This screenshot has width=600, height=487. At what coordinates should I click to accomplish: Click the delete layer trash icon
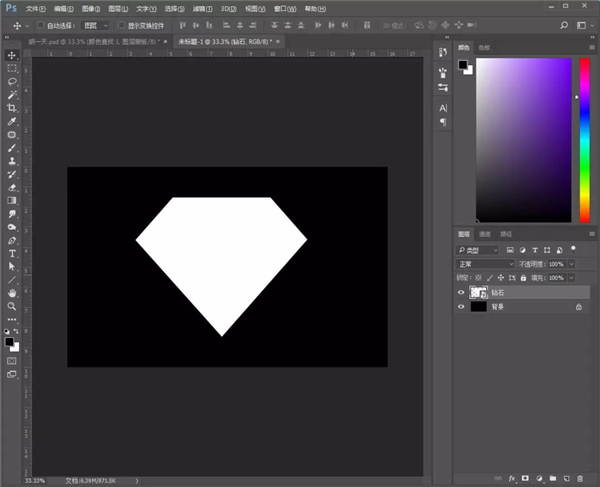point(580,479)
